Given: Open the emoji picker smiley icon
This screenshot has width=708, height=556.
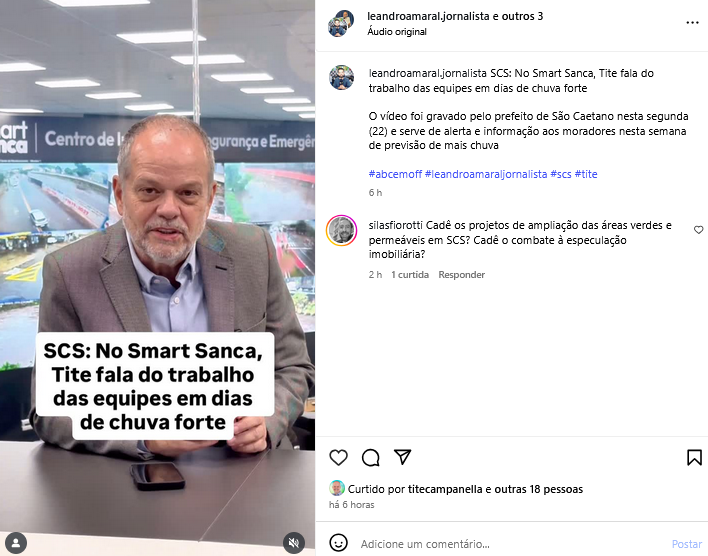Looking at the screenshot, I should [338, 543].
